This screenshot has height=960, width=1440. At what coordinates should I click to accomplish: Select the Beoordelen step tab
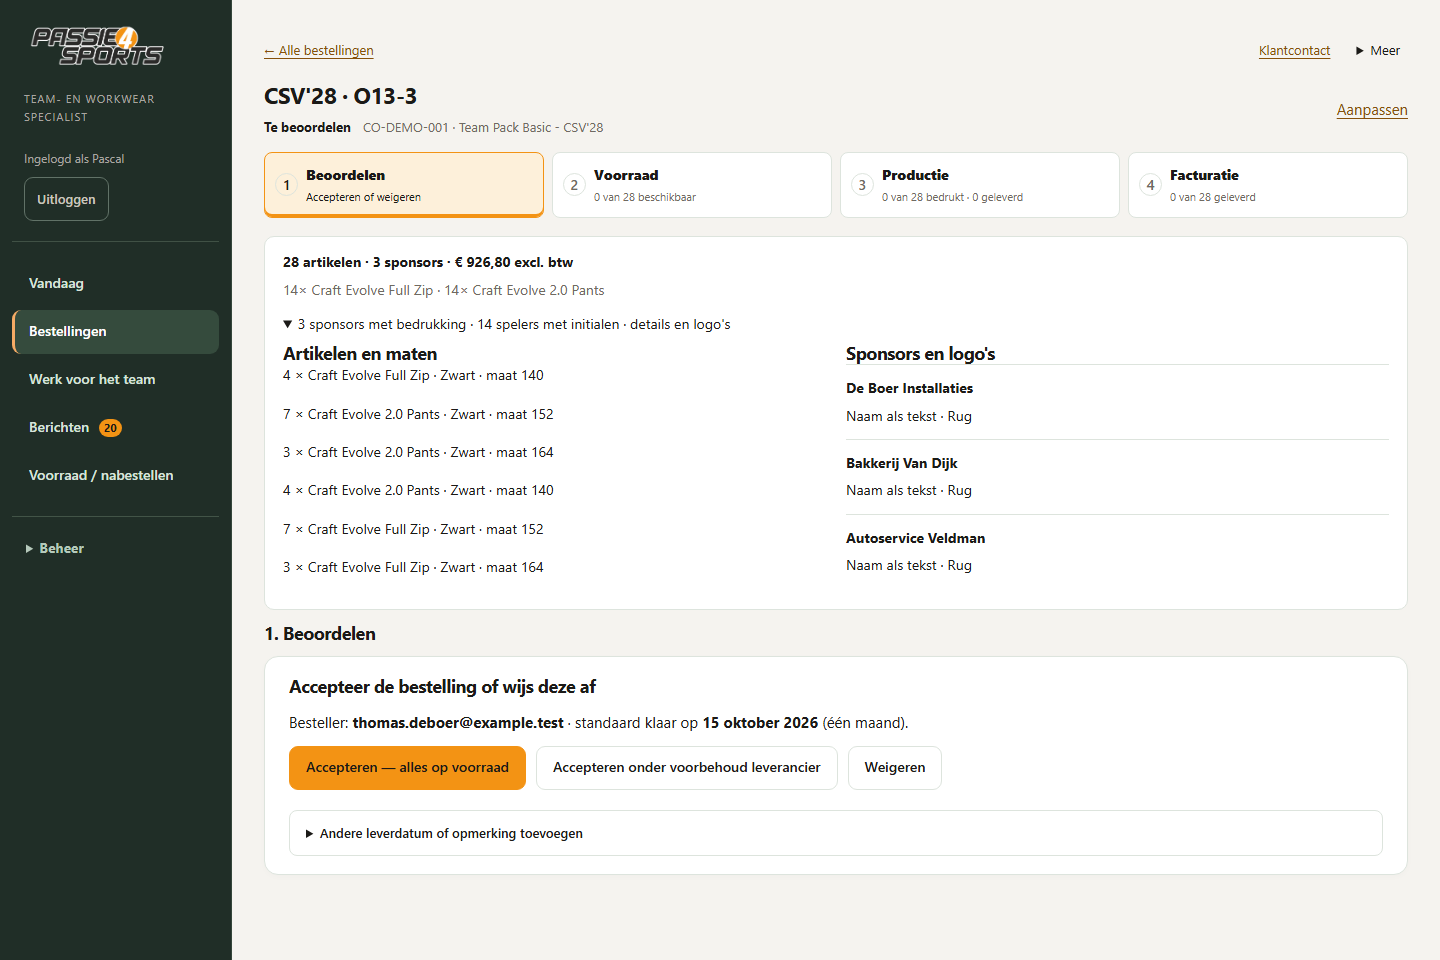pyautogui.click(x=404, y=185)
